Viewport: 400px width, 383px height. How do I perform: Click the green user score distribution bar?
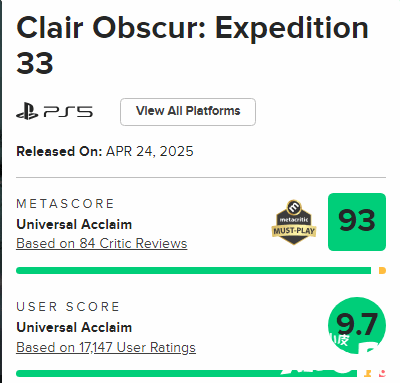[x=187, y=373]
